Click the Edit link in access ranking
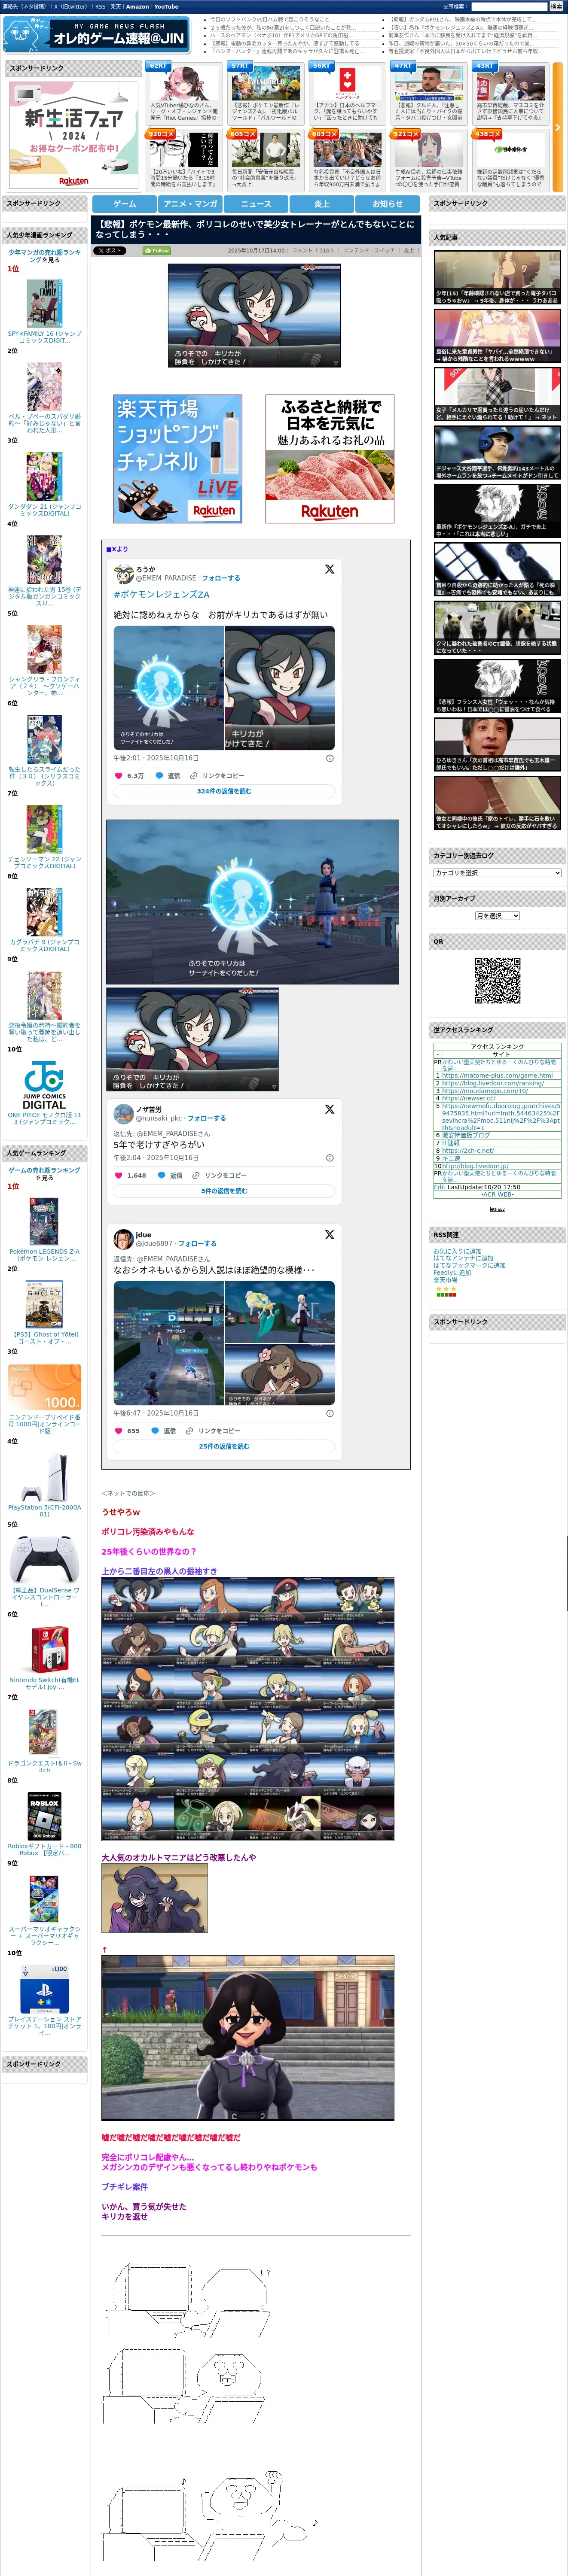This screenshot has width=568, height=2576. pyautogui.click(x=439, y=1187)
